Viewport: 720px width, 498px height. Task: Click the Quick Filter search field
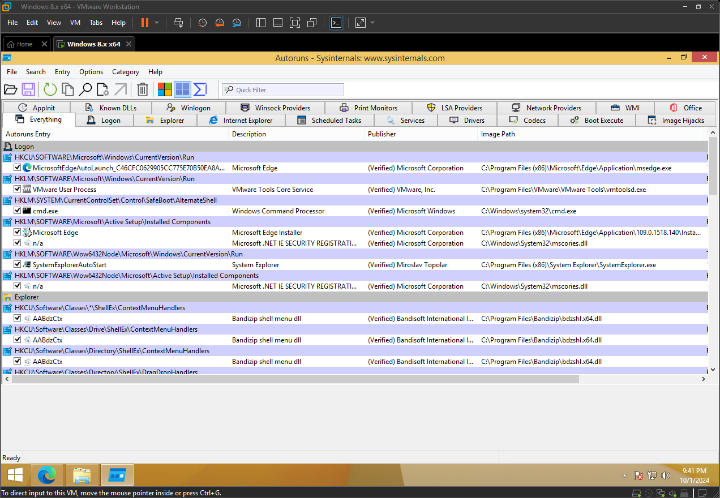click(283, 90)
